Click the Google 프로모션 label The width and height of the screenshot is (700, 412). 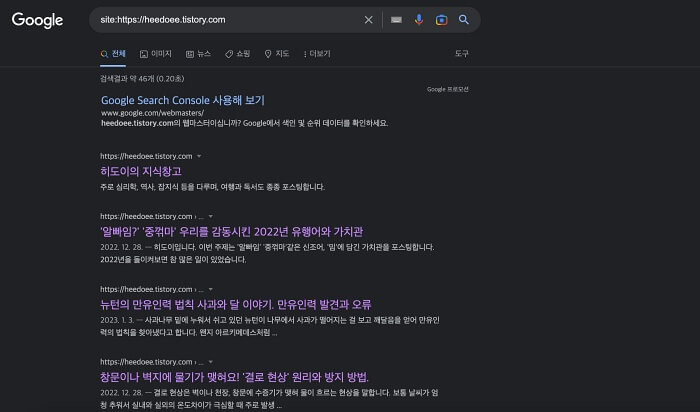447,89
